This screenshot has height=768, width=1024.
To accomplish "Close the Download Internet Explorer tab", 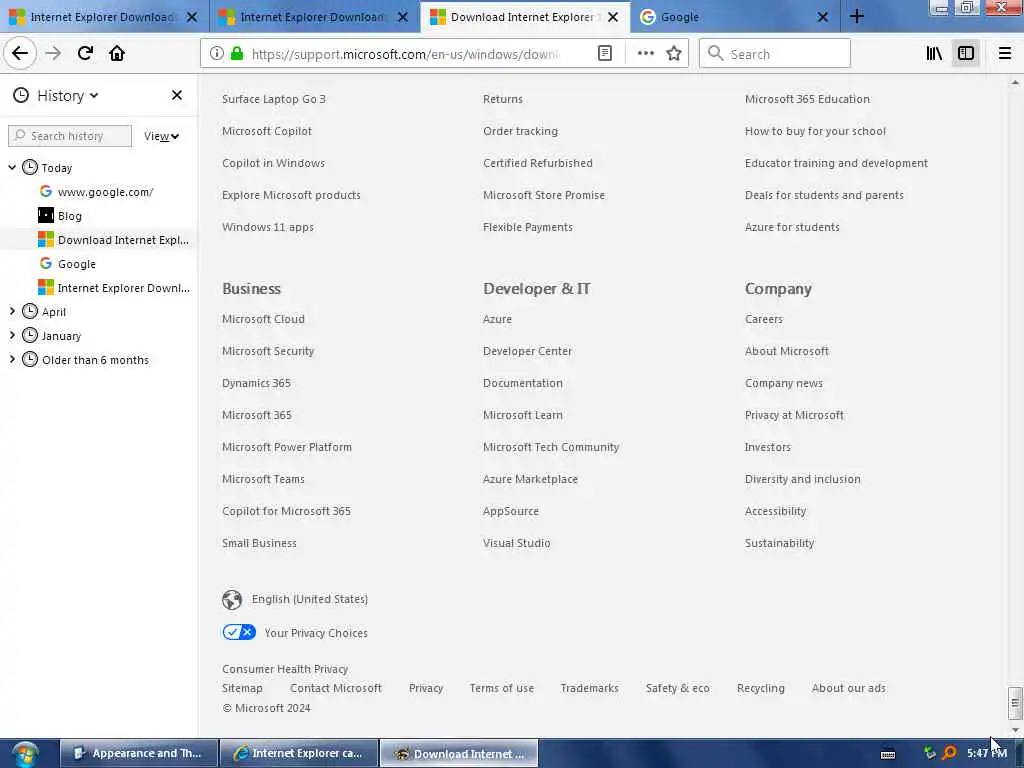I will click(613, 17).
